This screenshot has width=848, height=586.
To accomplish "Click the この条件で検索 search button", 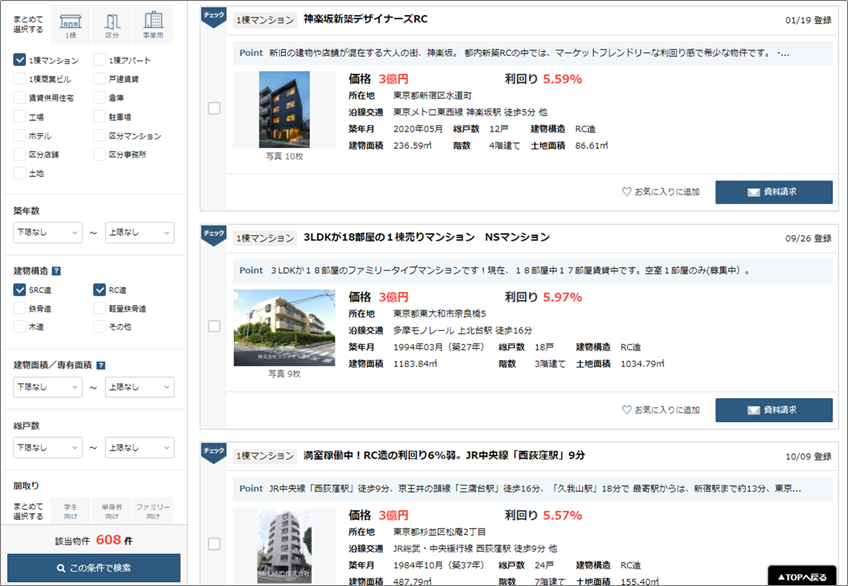I will (94, 569).
